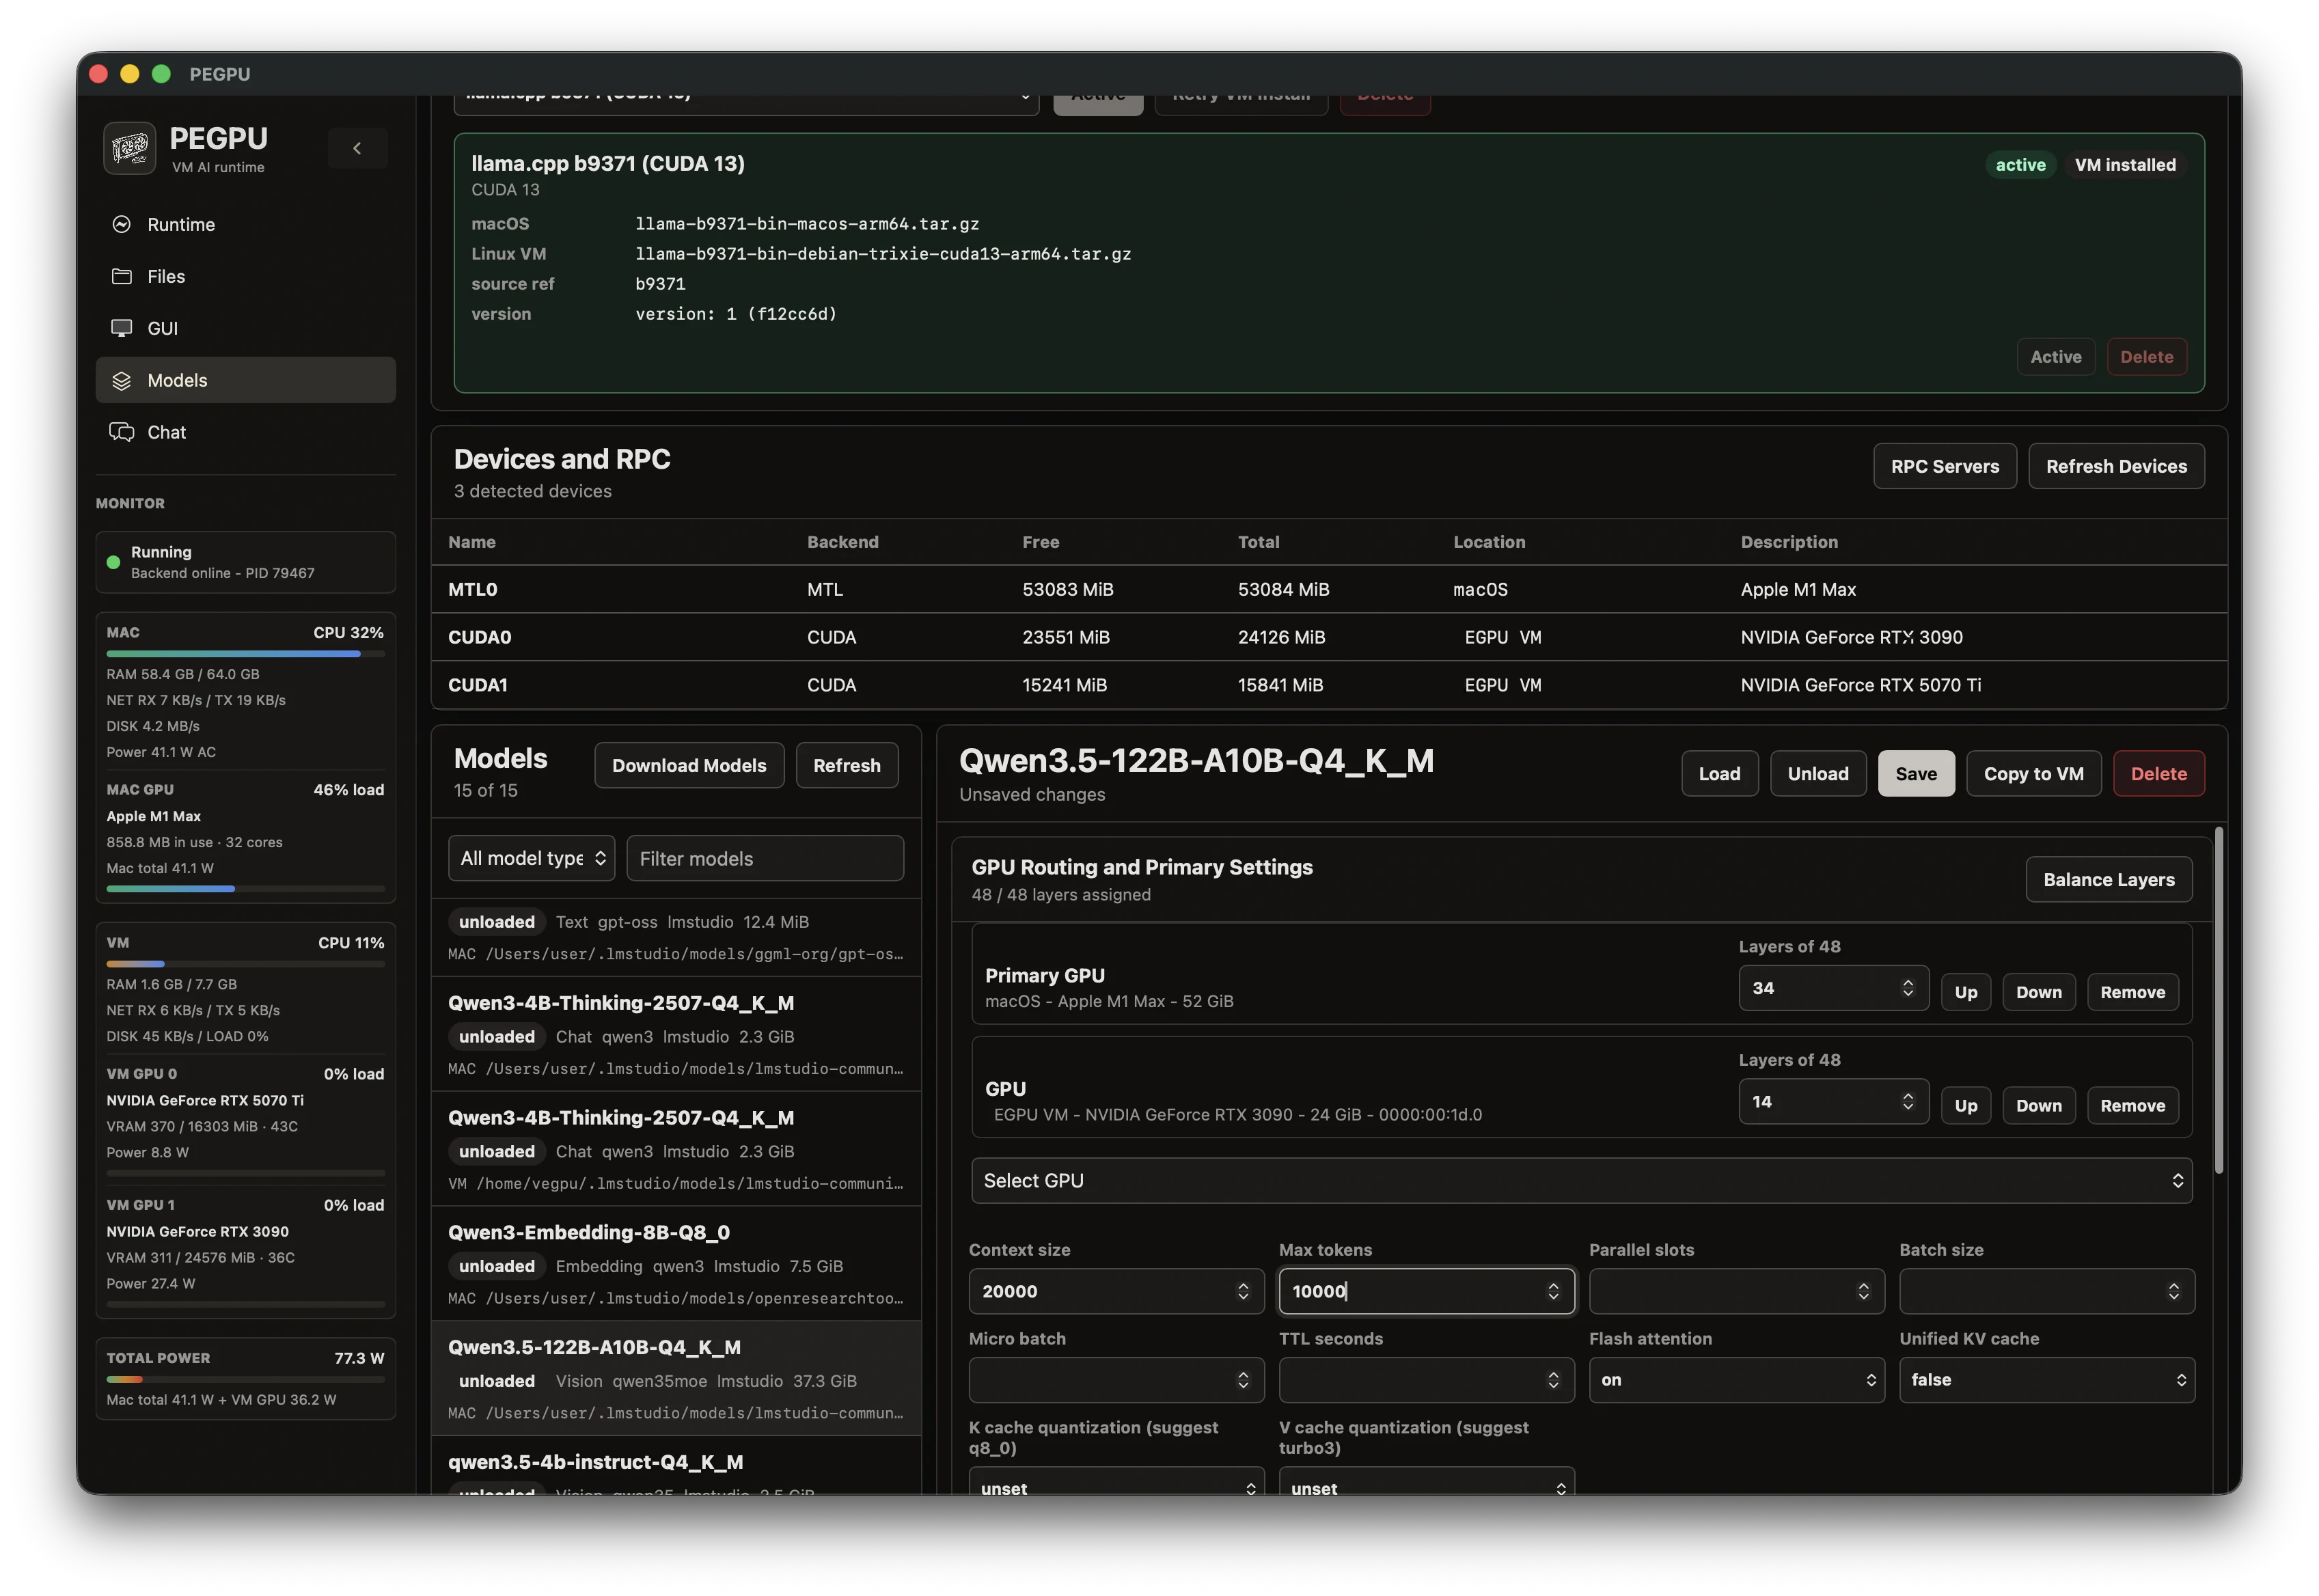Click the VM CPU usage bar
This screenshot has width=2319, height=1596.
245,964
